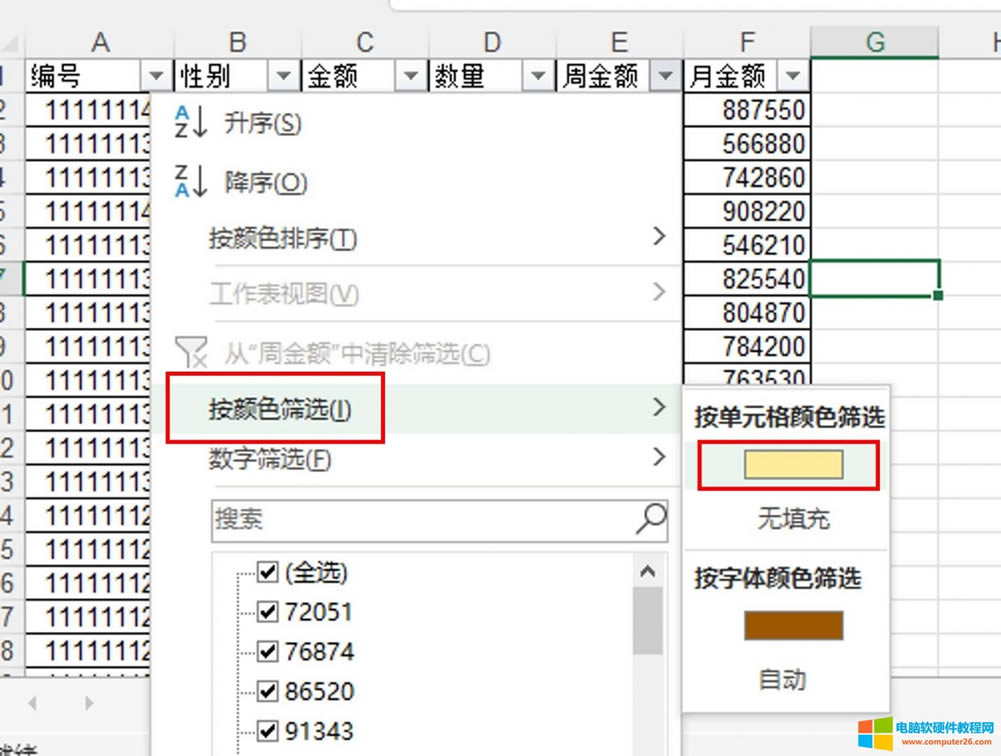This screenshot has width=1001, height=756.
Task: Open the 金额 column filter arrow
Action: pyautogui.click(x=411, y=75)
